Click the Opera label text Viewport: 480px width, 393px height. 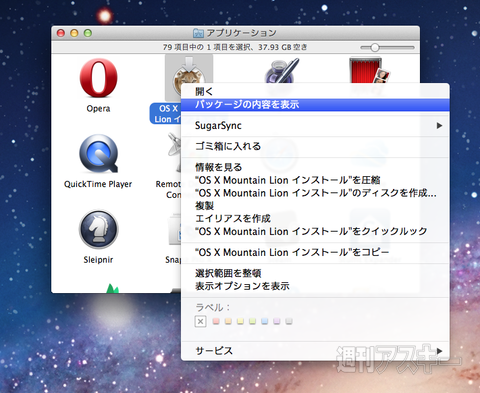[x=98, y=109]
